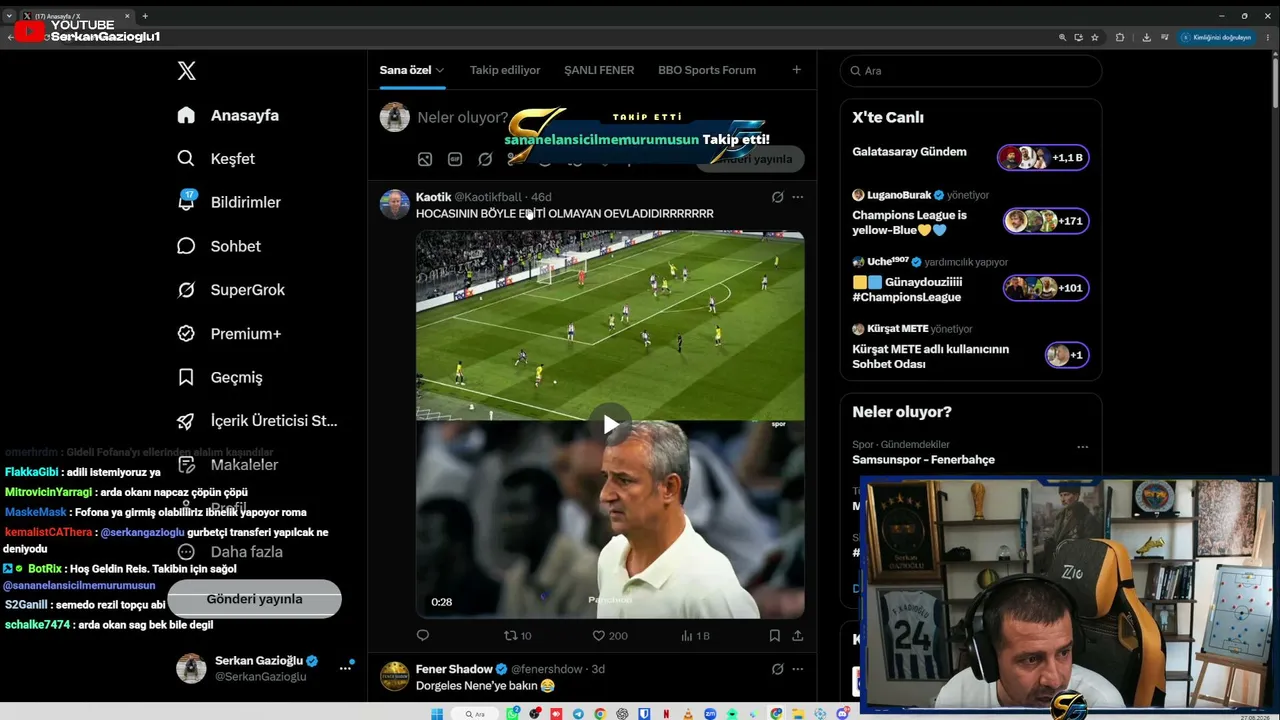Screen dimensions: 1280x720
Task: Click the X logo in the sidebar
Action: click(186, 70)
